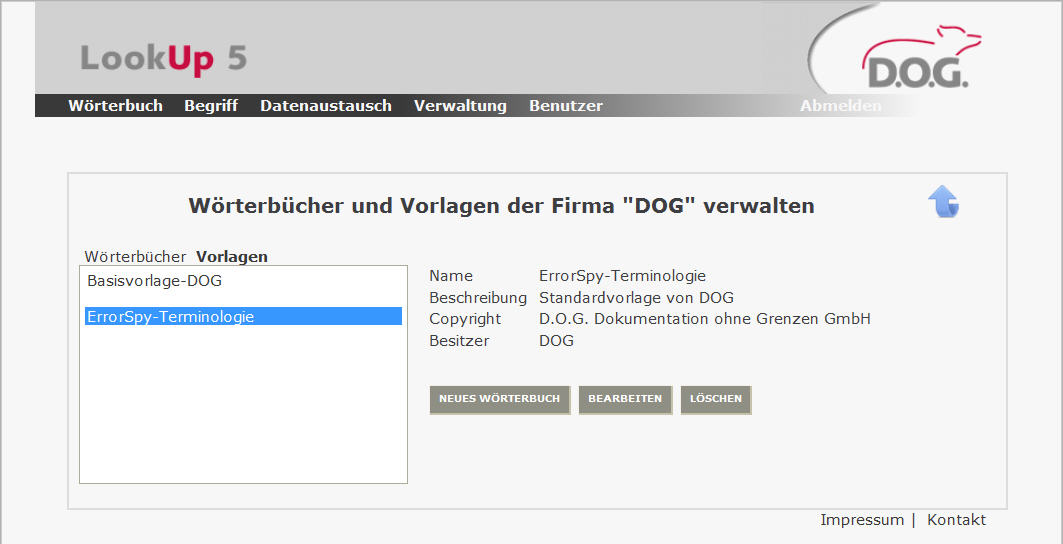Image resolution: width=1063 pixels, height=544 pixels.
Task: Click the LookUp 5 logo
Action: click(163, 58)
